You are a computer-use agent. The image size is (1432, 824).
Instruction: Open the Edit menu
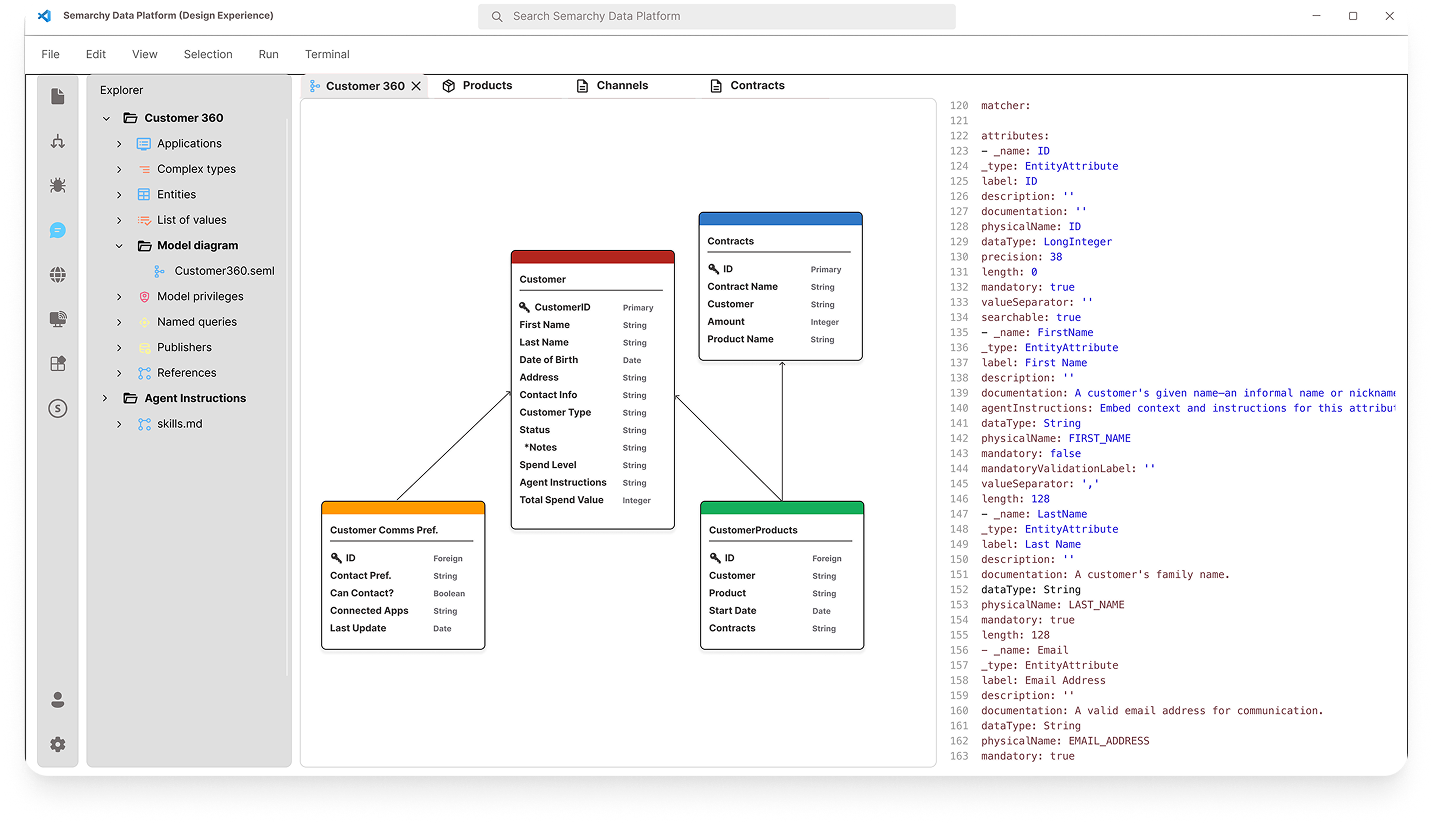[96, 54]
